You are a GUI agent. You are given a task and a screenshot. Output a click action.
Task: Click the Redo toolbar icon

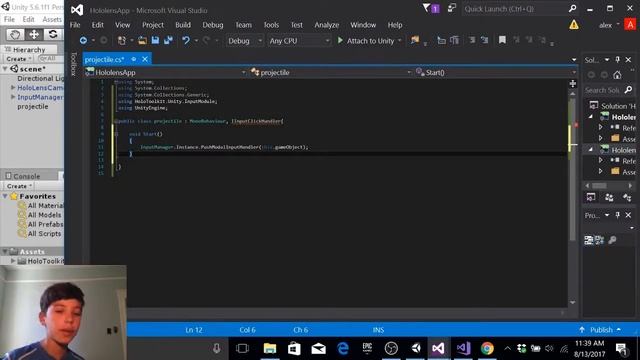[207, 40]
